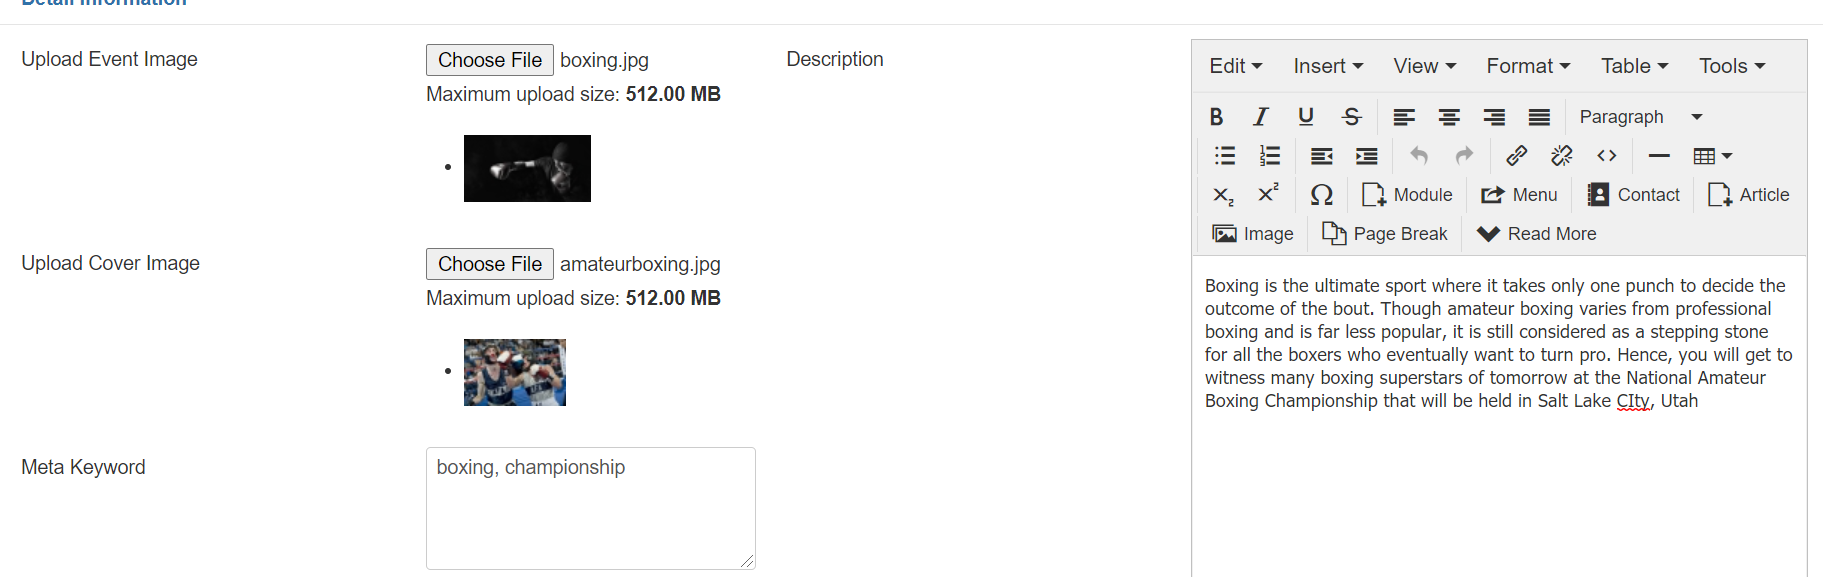
Task: Open the Insert menu
Action: pos(1328,66)
